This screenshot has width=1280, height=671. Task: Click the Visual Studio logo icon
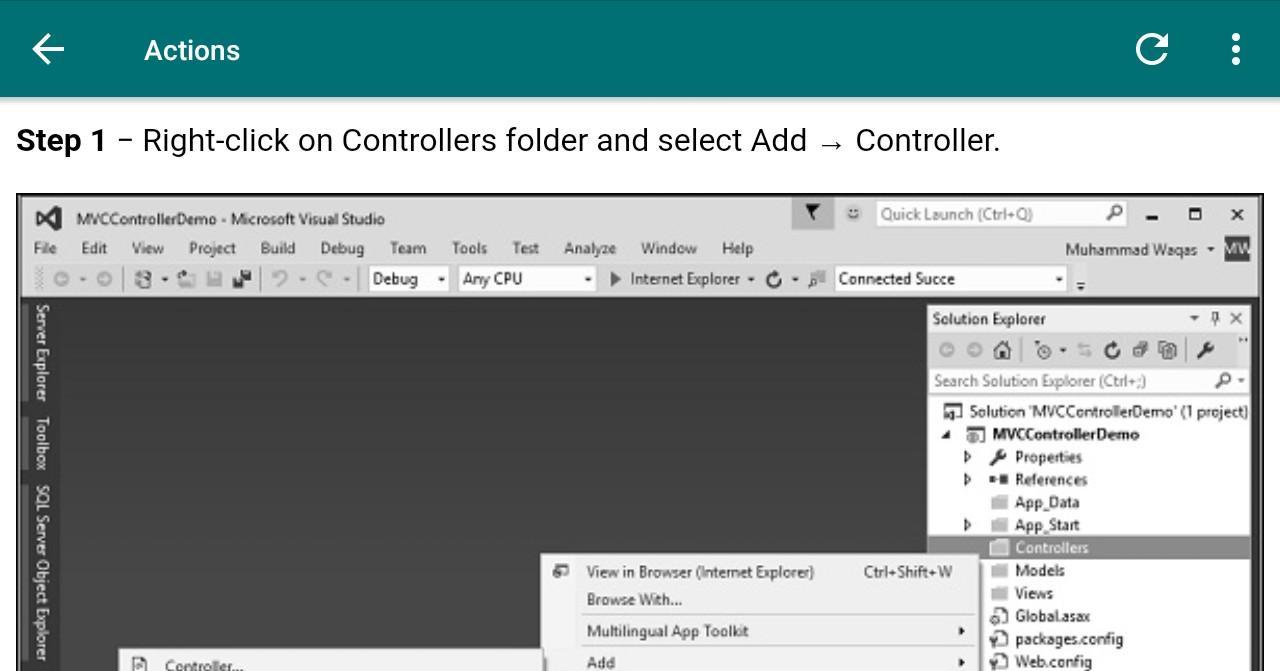[48, 218]
